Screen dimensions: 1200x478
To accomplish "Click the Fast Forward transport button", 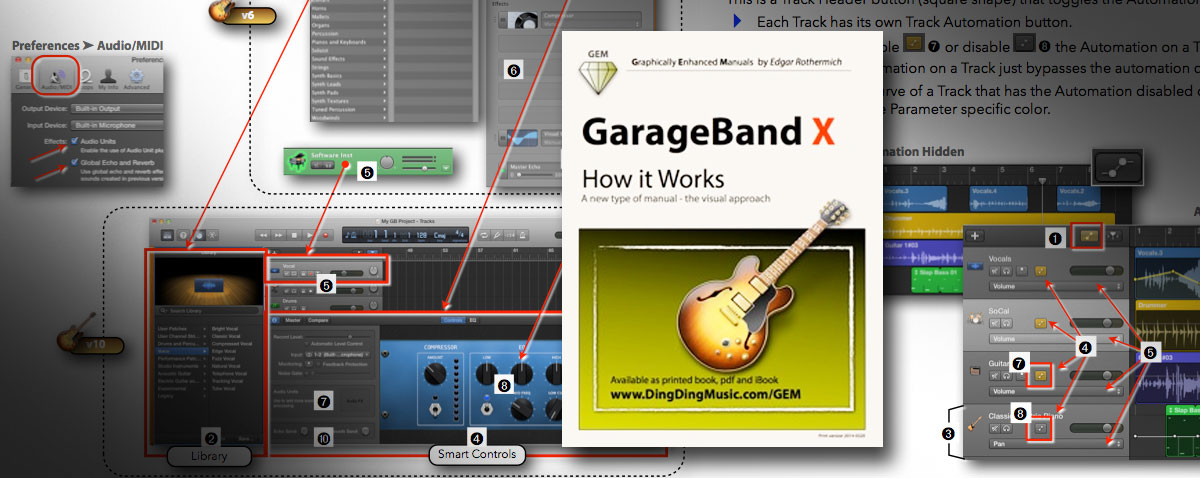I will coord(278,235).
